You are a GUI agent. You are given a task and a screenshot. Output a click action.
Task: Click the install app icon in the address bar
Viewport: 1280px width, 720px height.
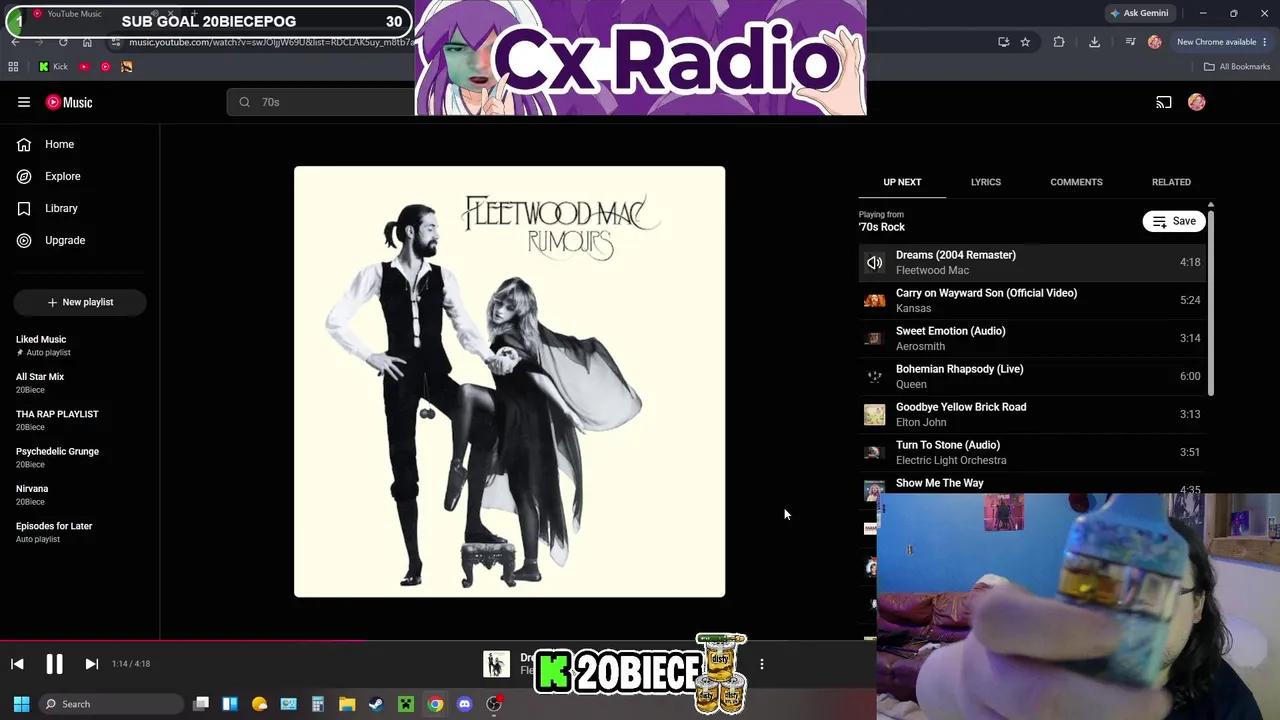(x=1003, y=42)
